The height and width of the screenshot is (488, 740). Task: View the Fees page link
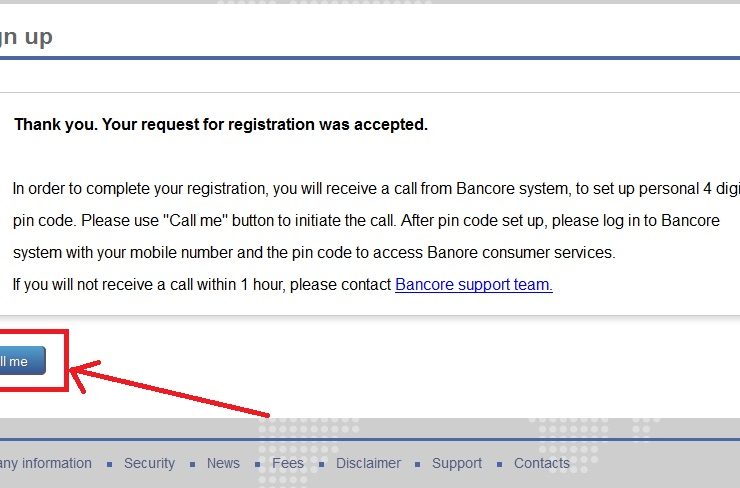(288, 463)
